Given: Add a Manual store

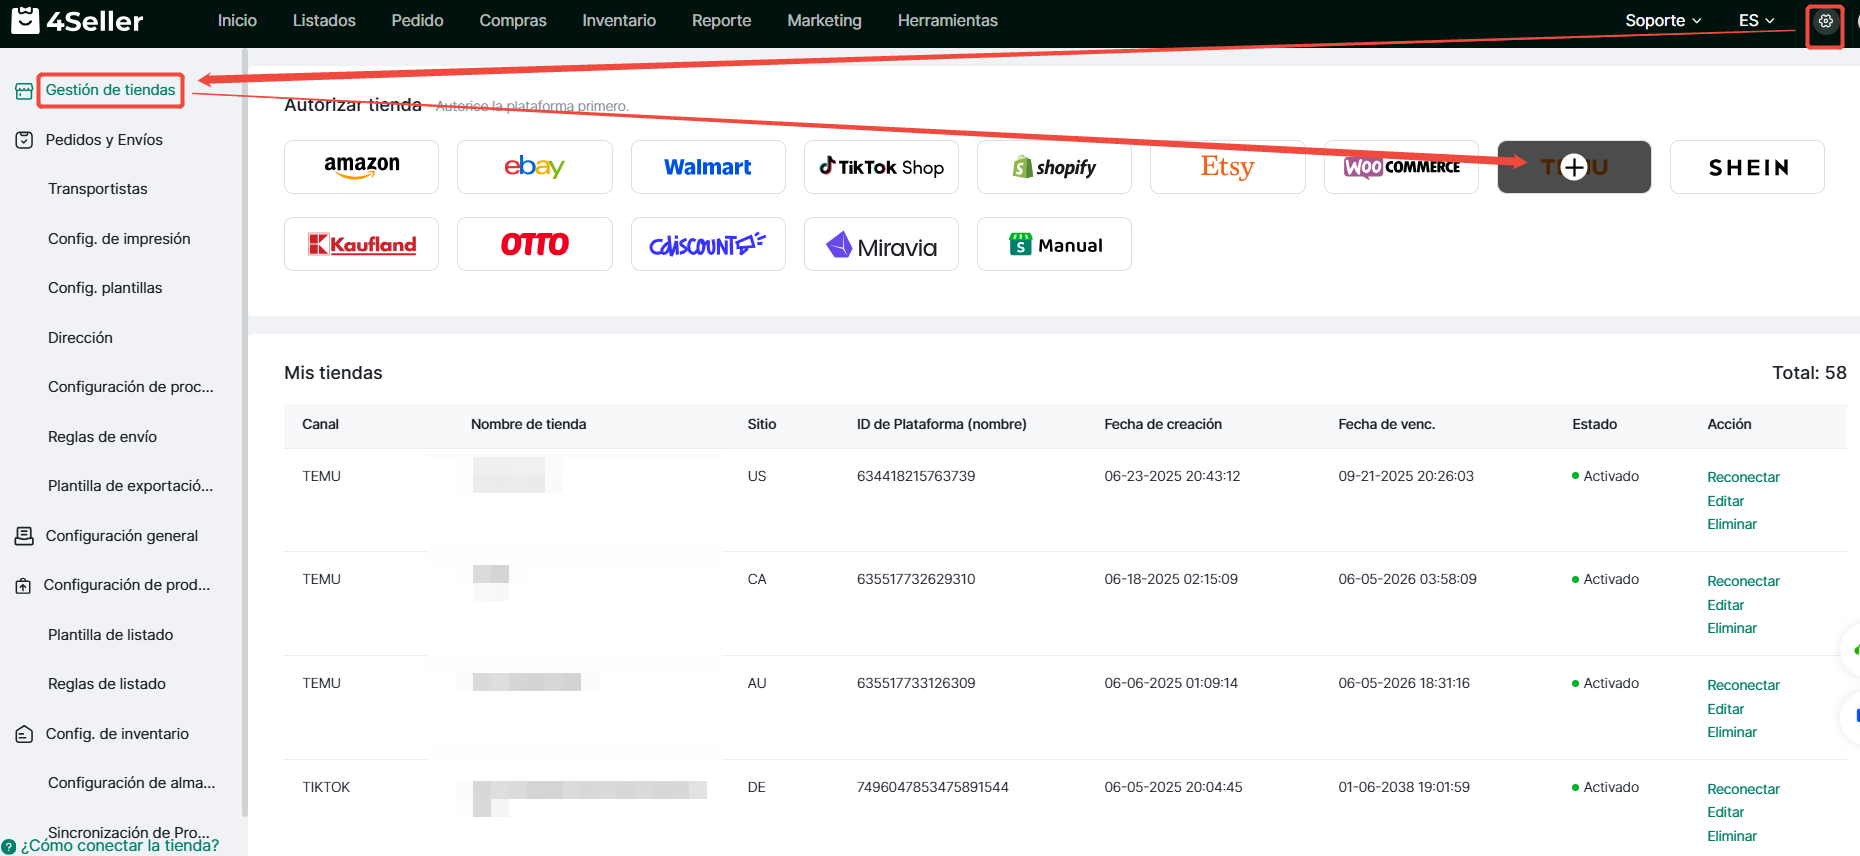Looking at the screenshot, I should pos(1054,244).
